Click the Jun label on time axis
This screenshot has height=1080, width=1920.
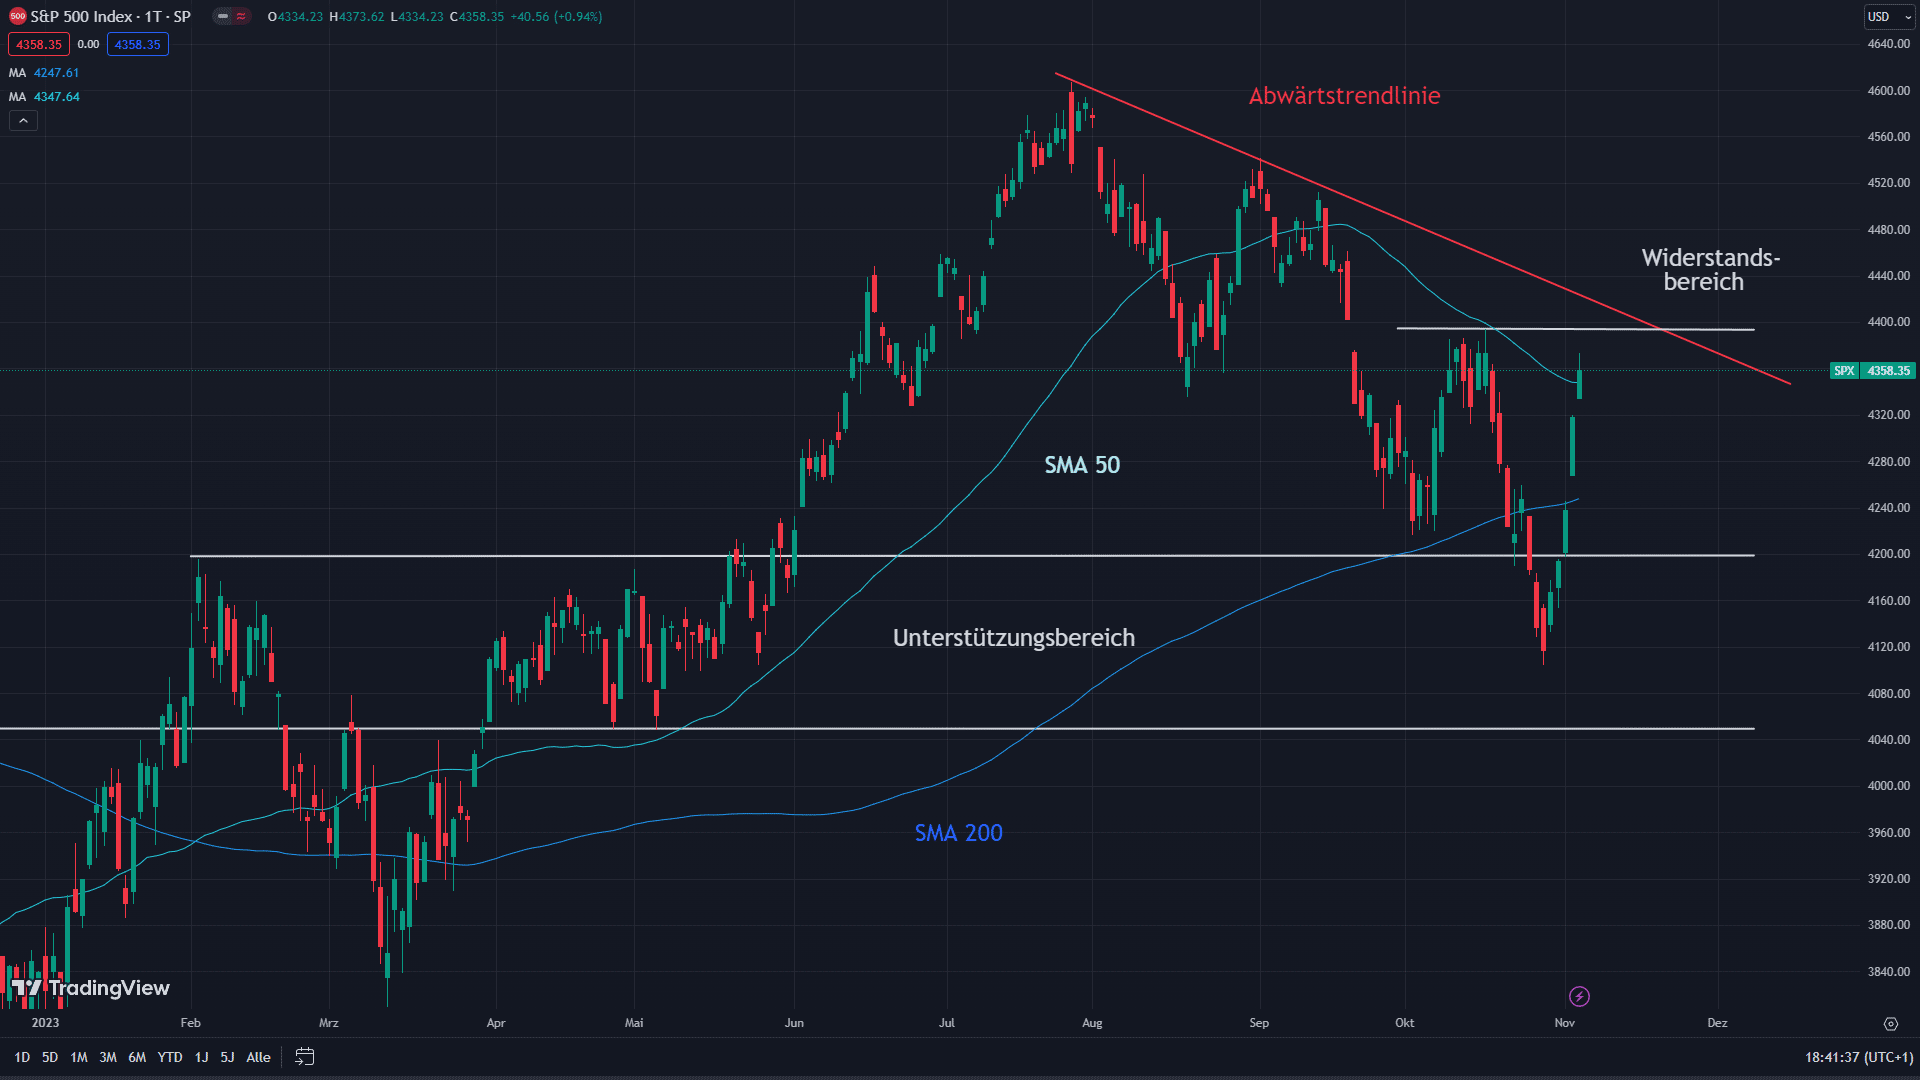[794, 1023]
